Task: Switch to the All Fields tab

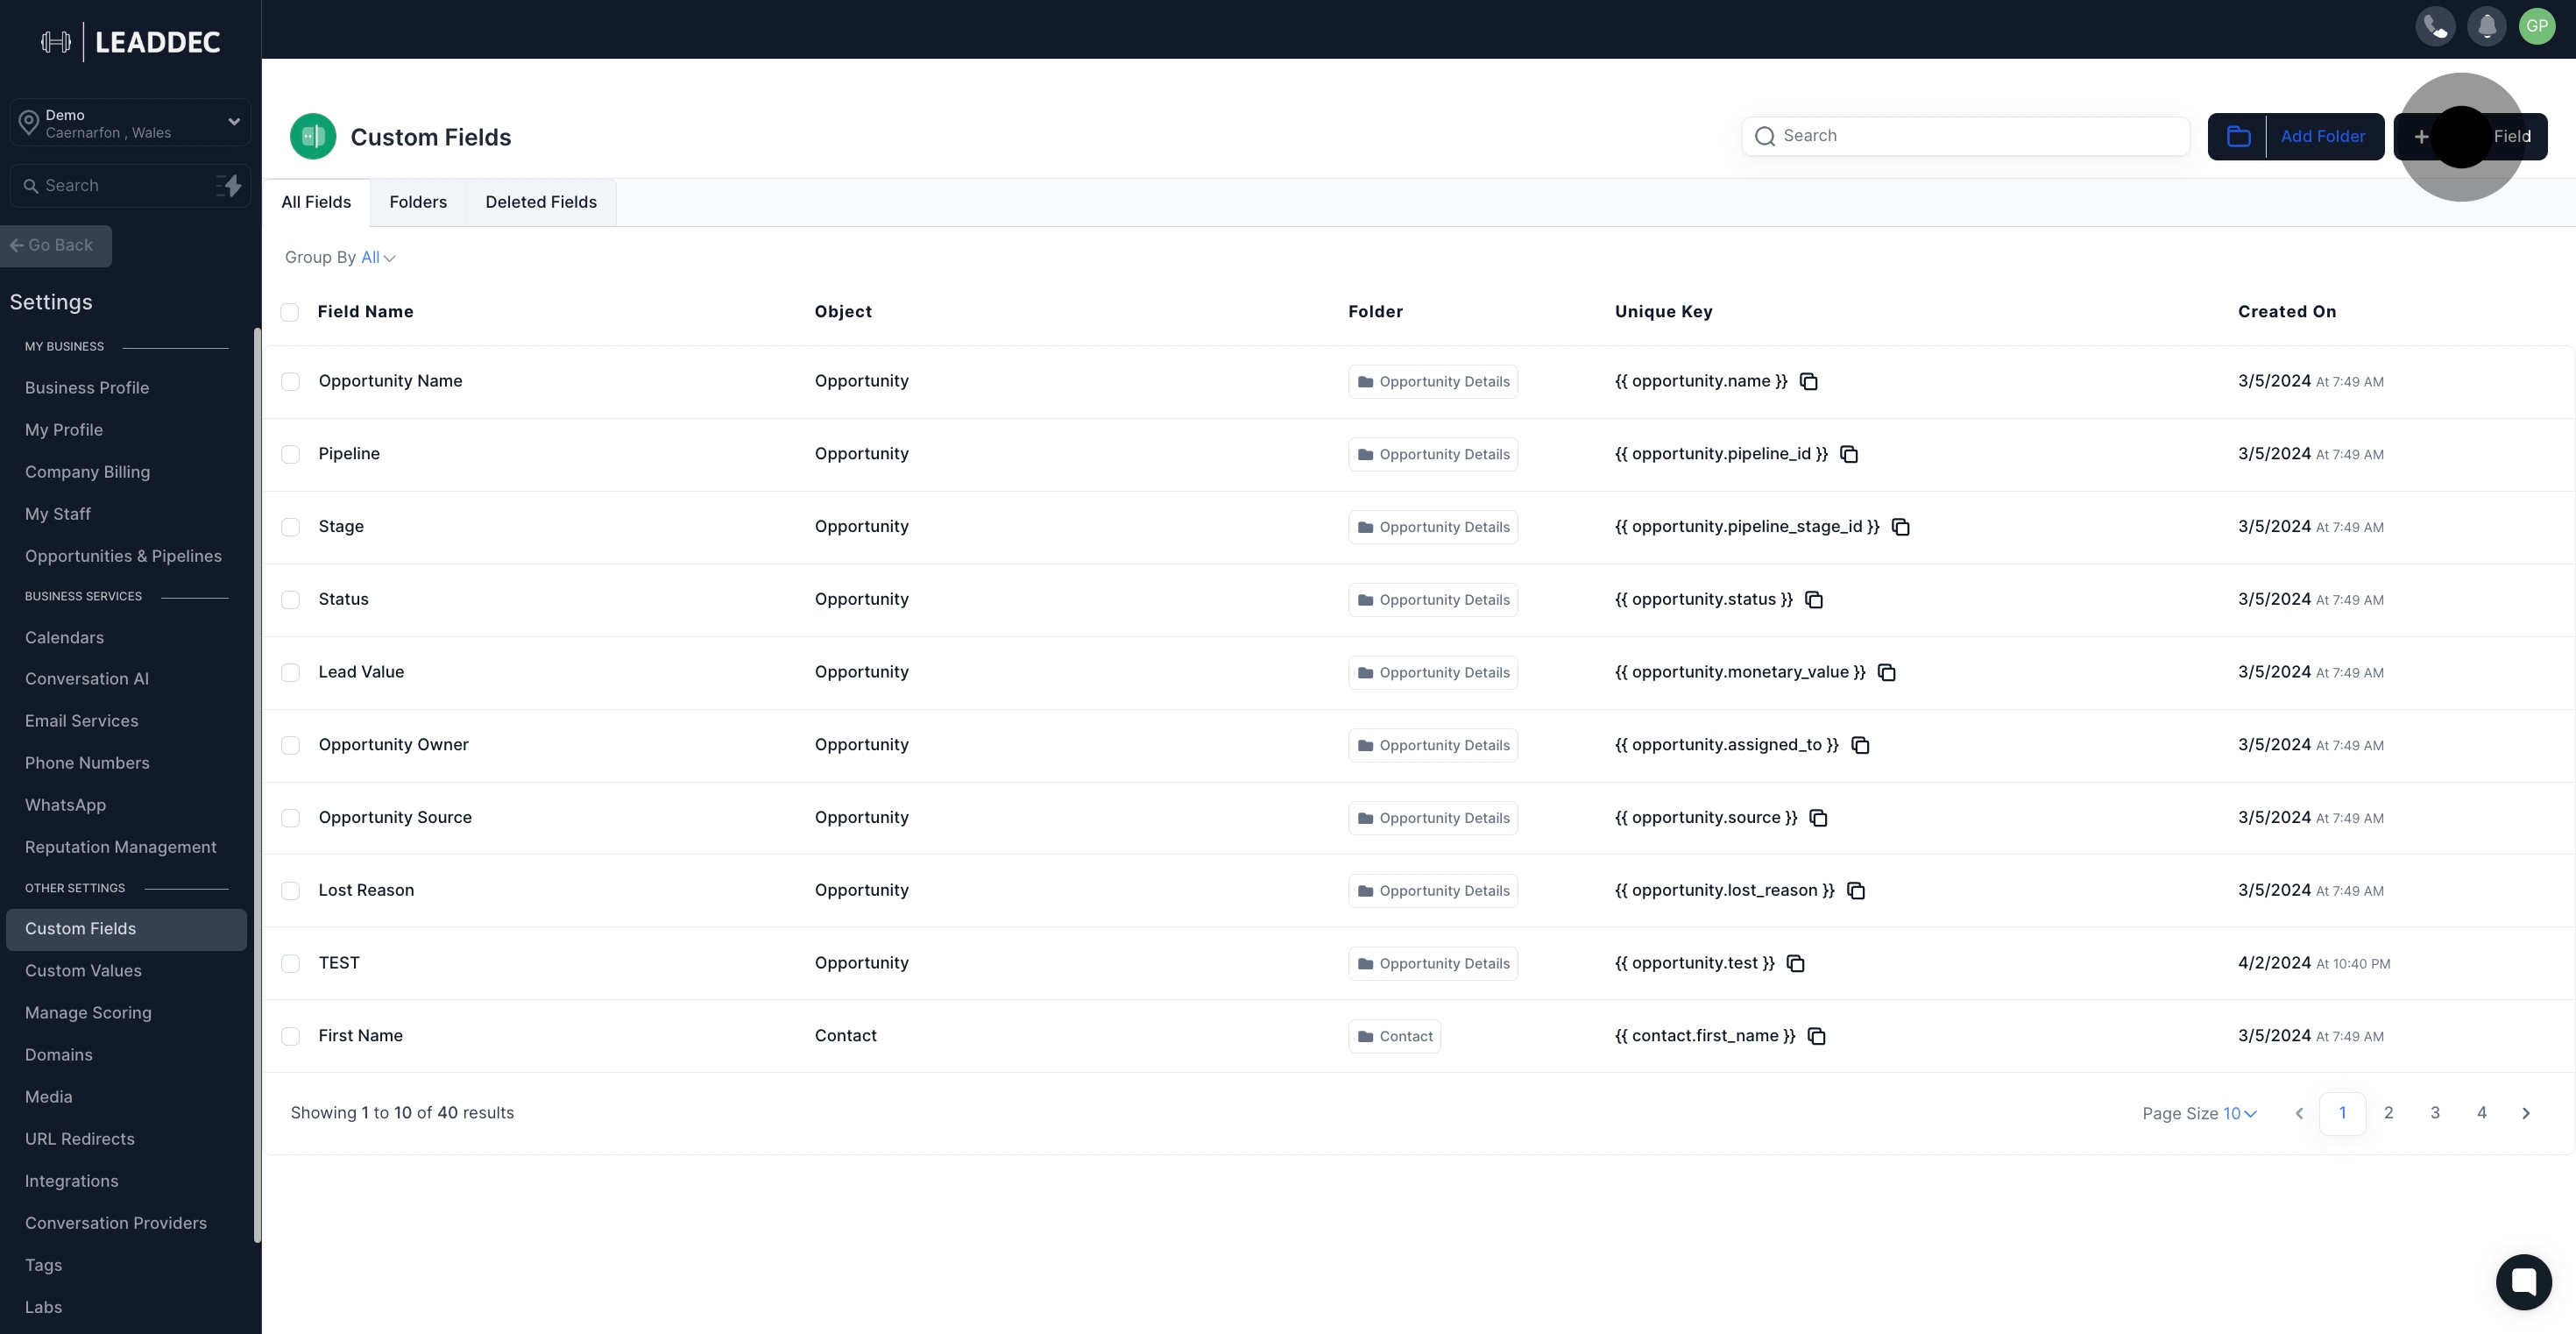Action: (x=316, y=203)
